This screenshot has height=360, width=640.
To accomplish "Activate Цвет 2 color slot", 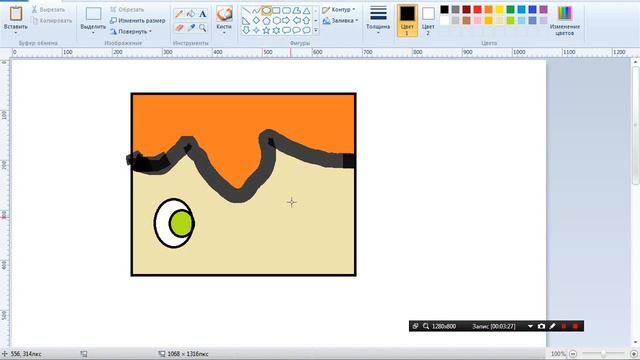I will tap(428, 20).
